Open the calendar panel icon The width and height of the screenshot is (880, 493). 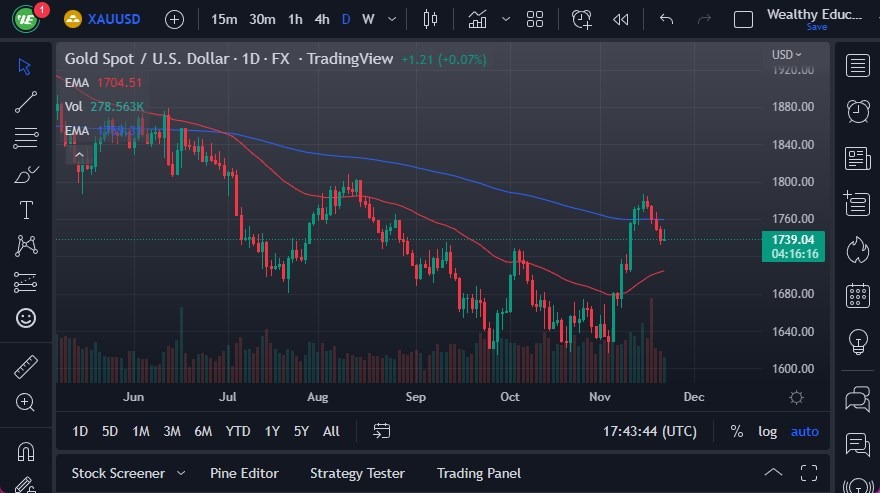click(857, 295)
